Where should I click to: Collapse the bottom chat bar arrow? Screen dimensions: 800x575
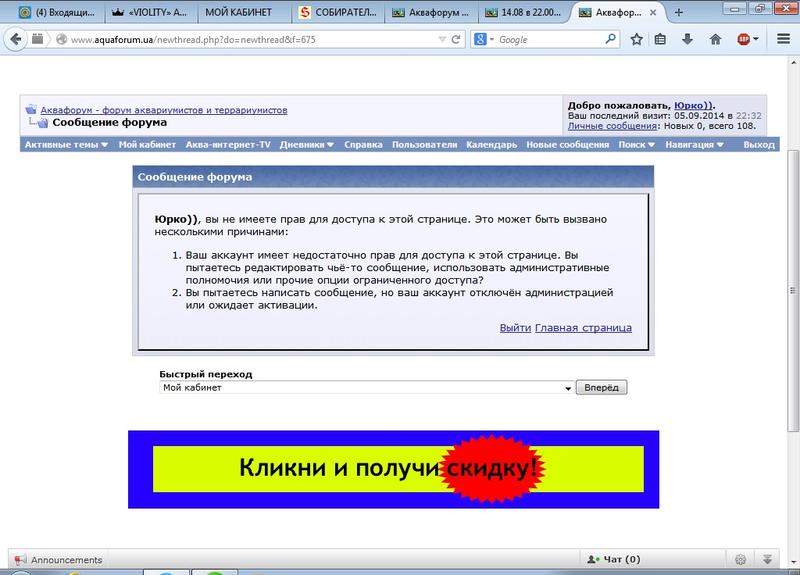click(x=767, y=559)
